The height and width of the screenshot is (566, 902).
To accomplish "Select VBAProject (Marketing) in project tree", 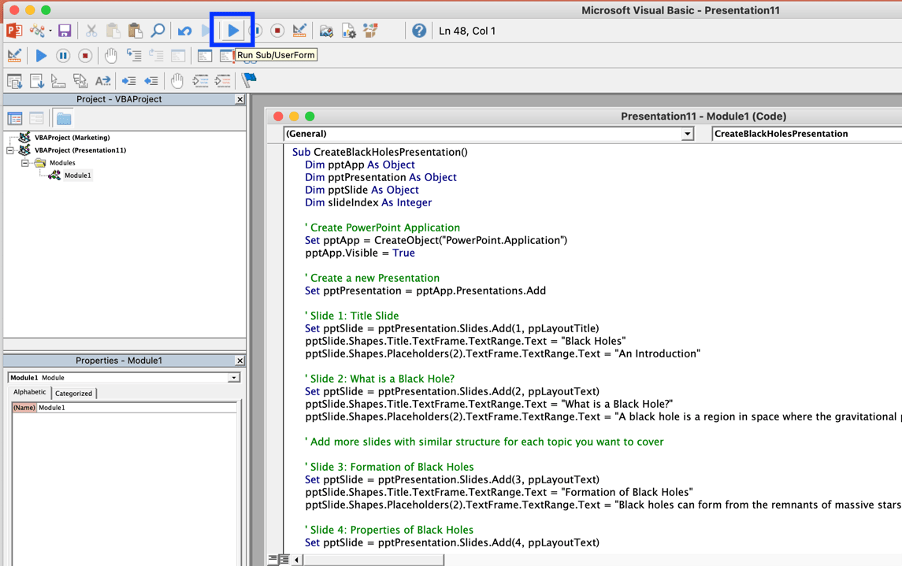I will 72,137.
